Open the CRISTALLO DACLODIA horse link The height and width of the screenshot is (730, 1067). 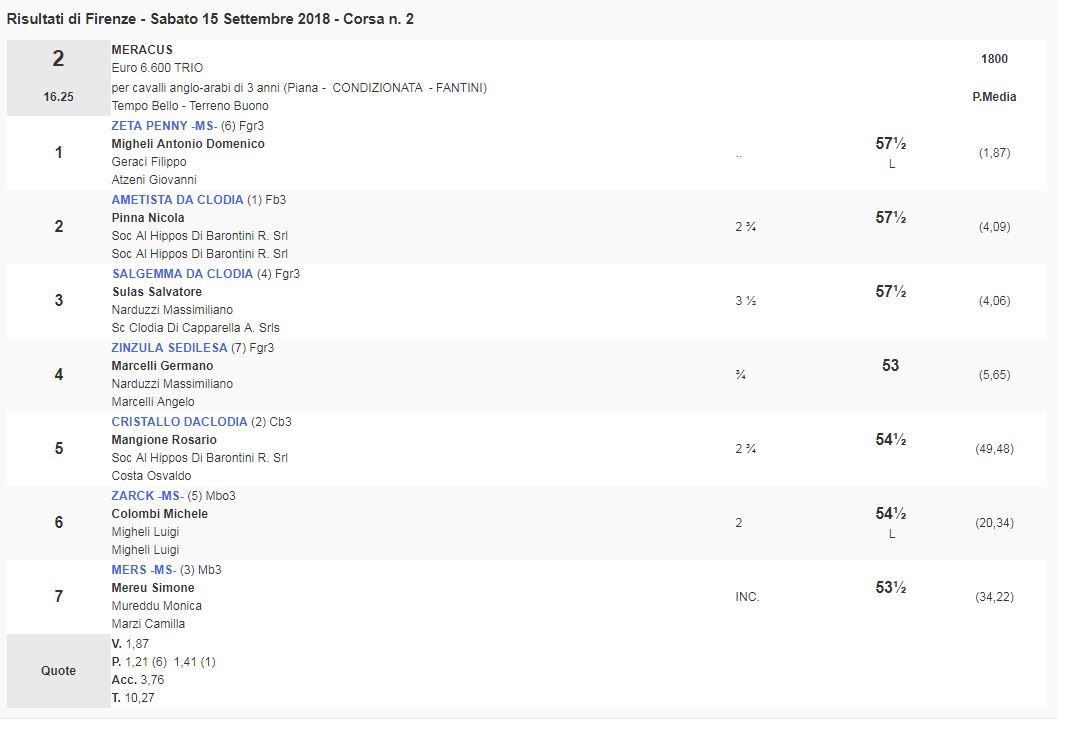pyautogui.click(x=178, y=422)
